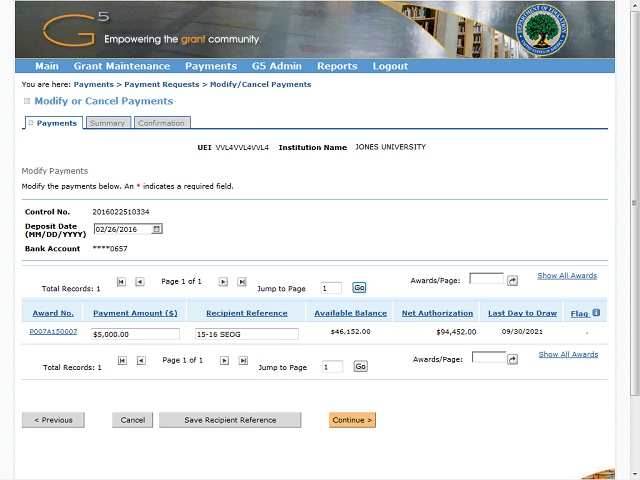Focus top Jump to Page field
The width and height of the screenshot is (640, 480).
[x=331, y=288]
